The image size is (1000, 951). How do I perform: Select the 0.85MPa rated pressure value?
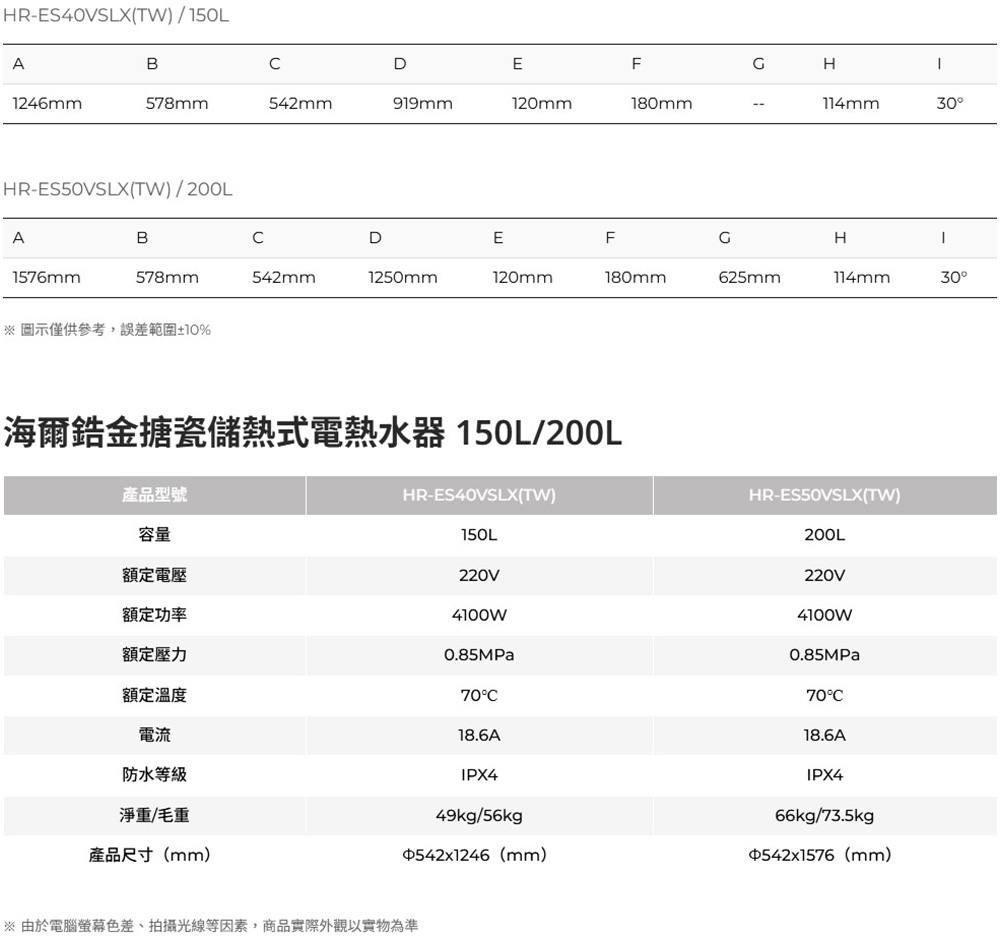pyautogui.click(x=480, y=654)
